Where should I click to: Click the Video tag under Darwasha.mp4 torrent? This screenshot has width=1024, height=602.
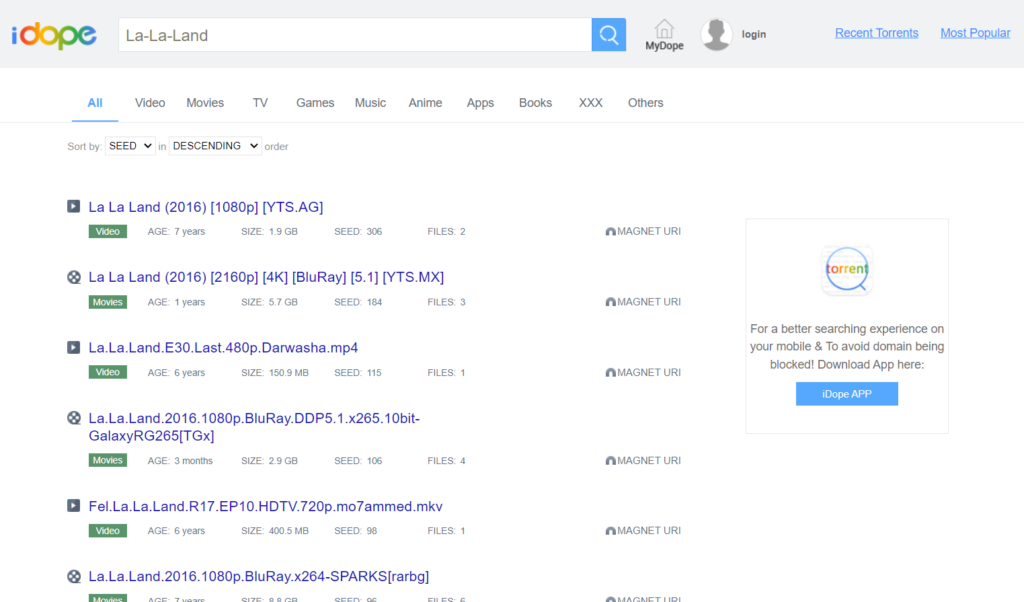click(108, 373)
